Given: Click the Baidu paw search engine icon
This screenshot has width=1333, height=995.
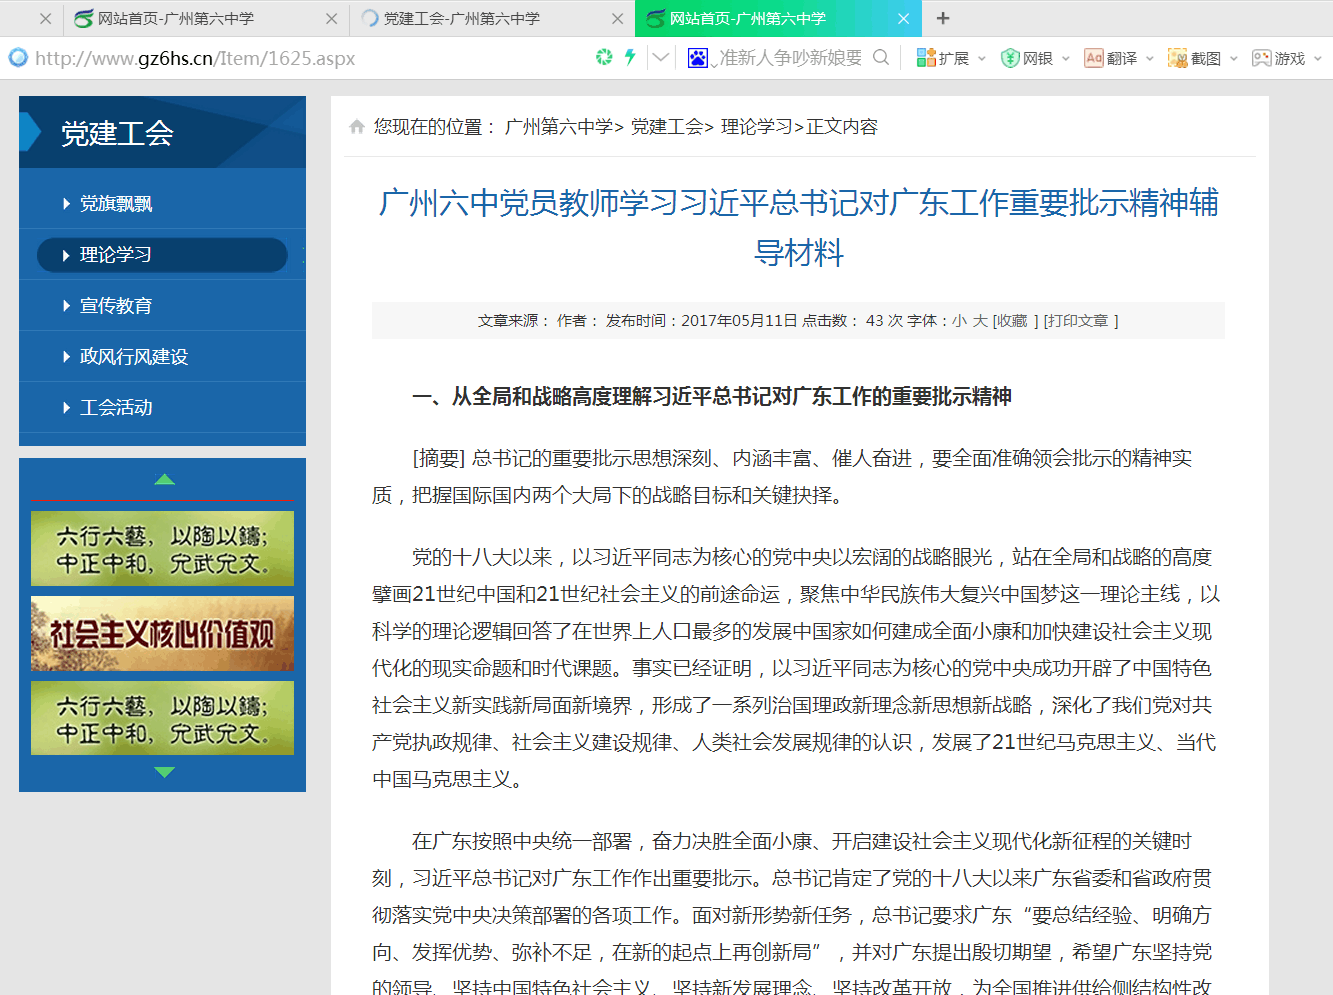Looking at the screenshot, I should [x=698, y=58].
